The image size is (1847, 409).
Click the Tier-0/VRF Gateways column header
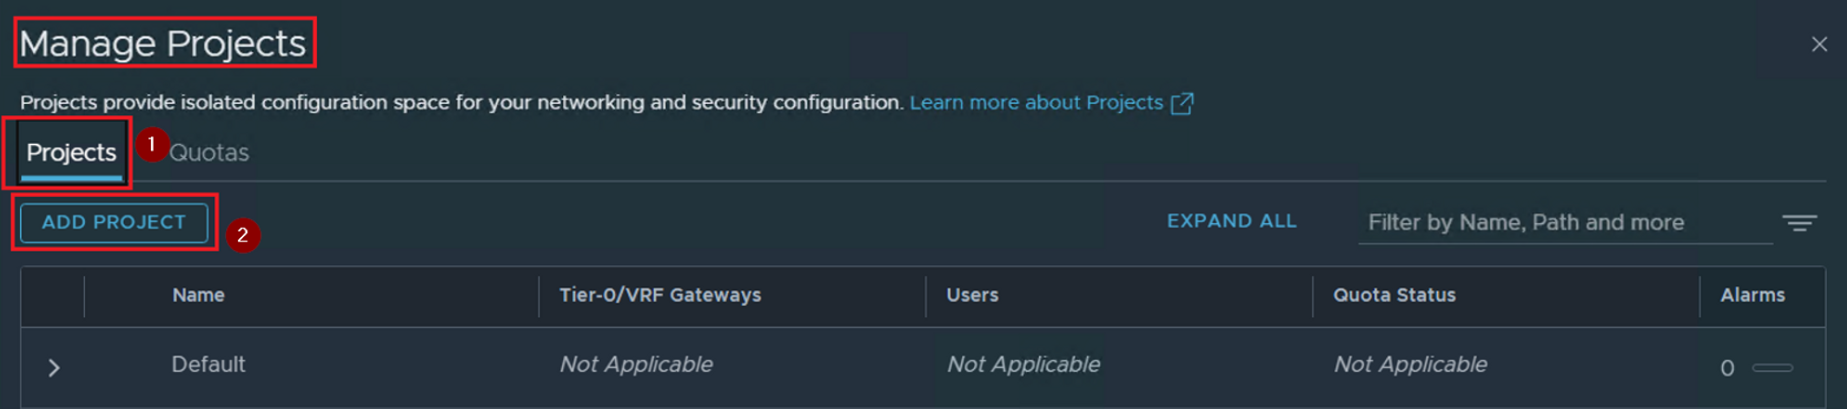pyautogui.click(x=660, y=296)
